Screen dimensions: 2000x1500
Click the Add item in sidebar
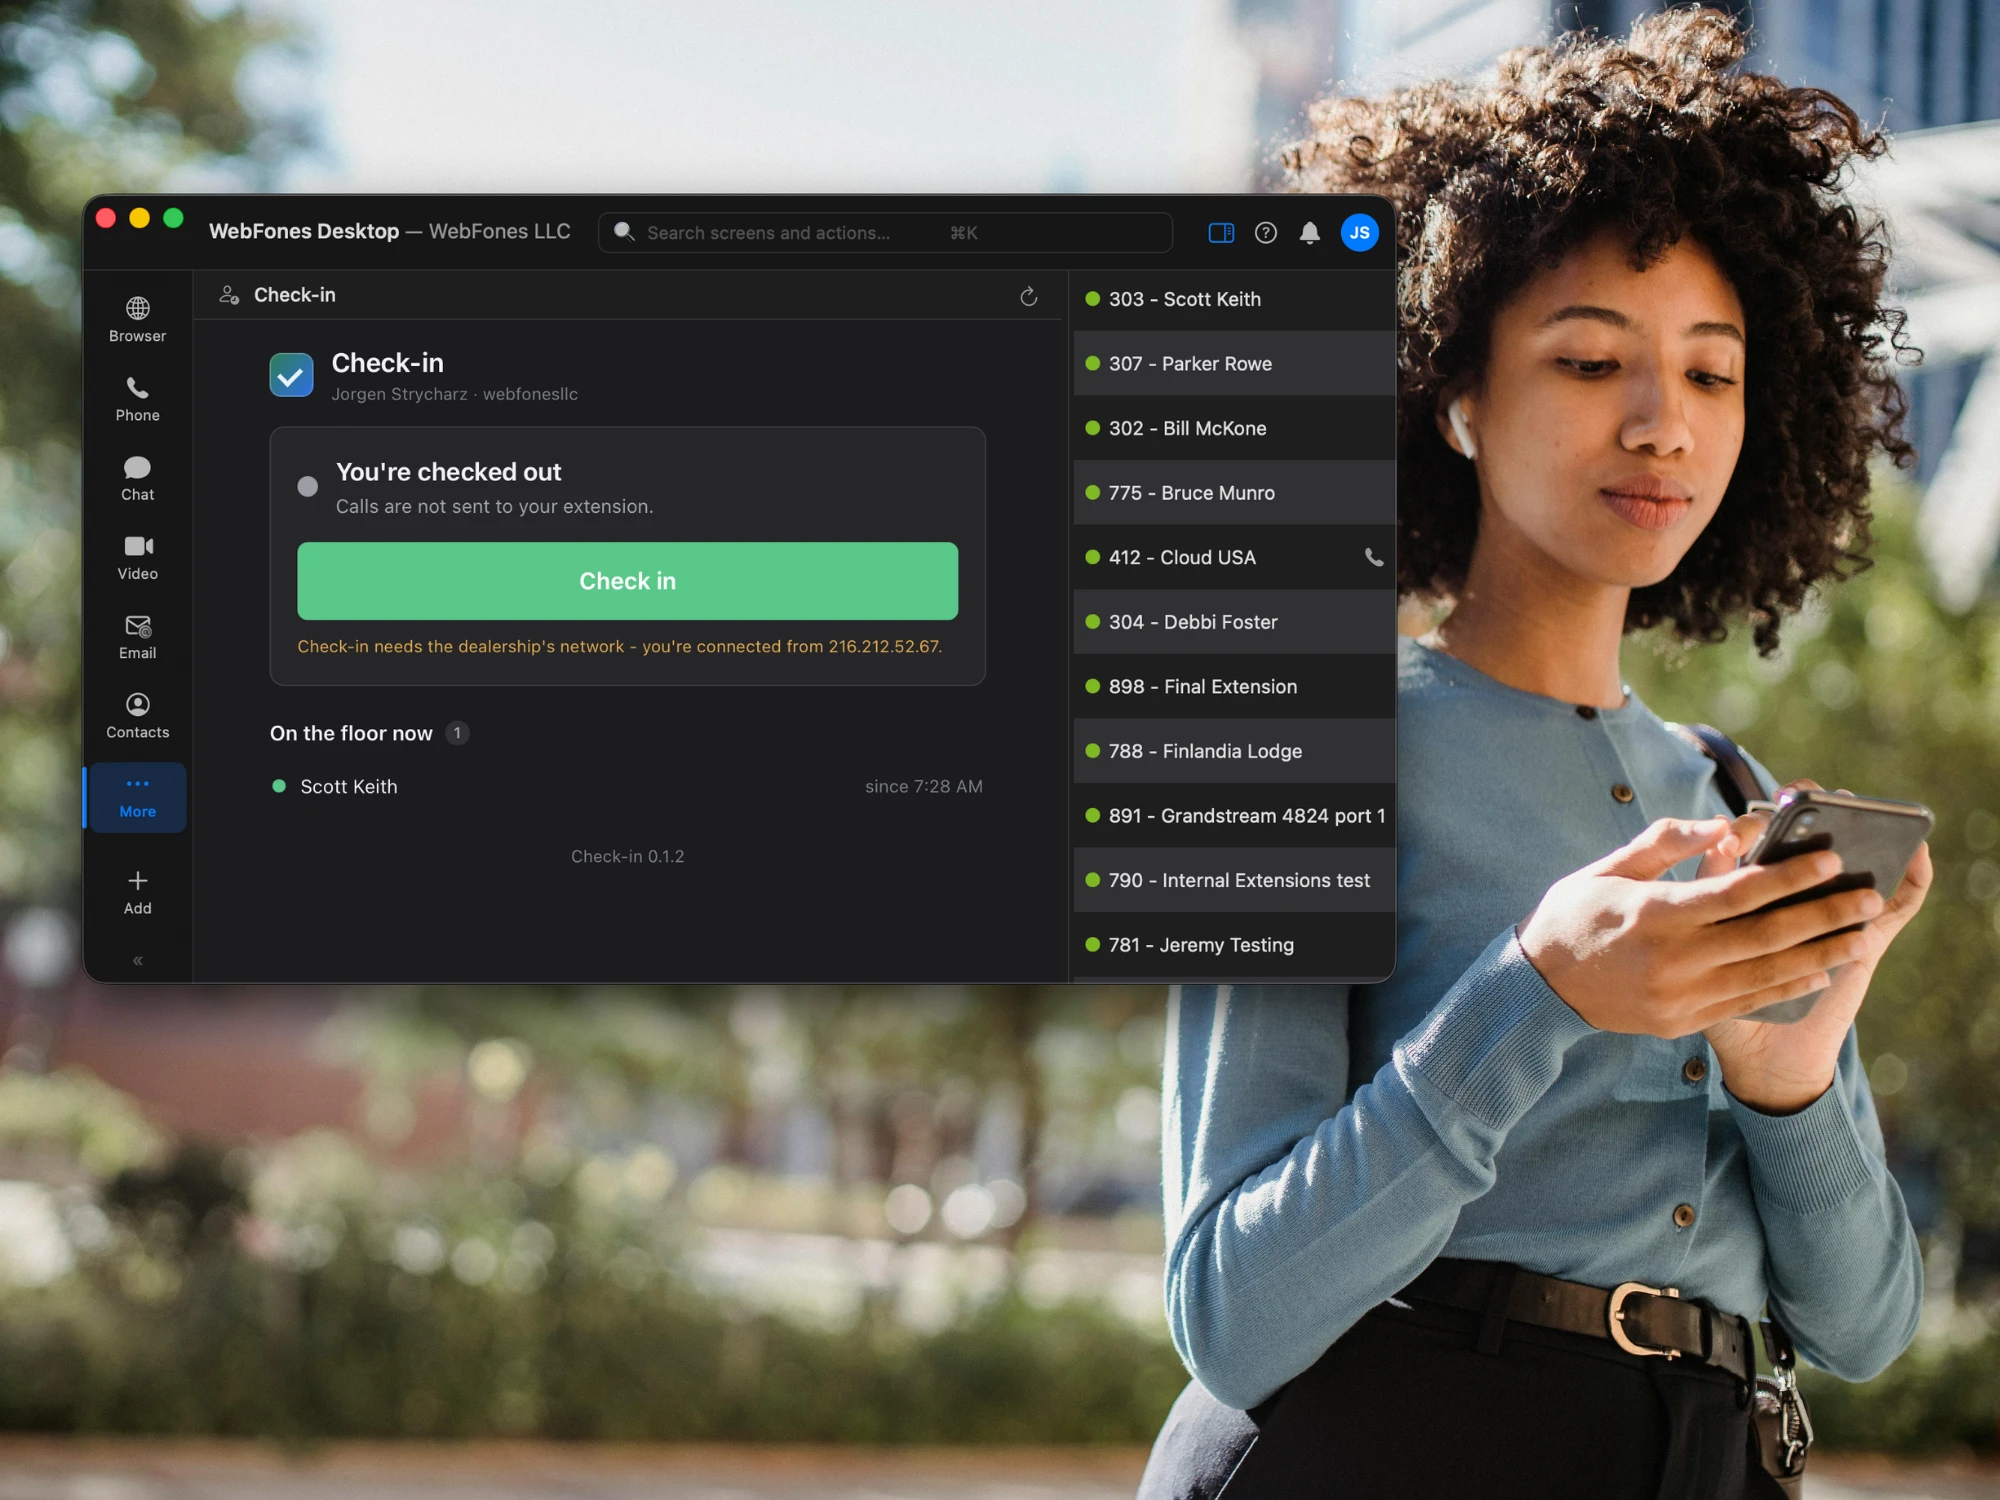click(138, 892)
